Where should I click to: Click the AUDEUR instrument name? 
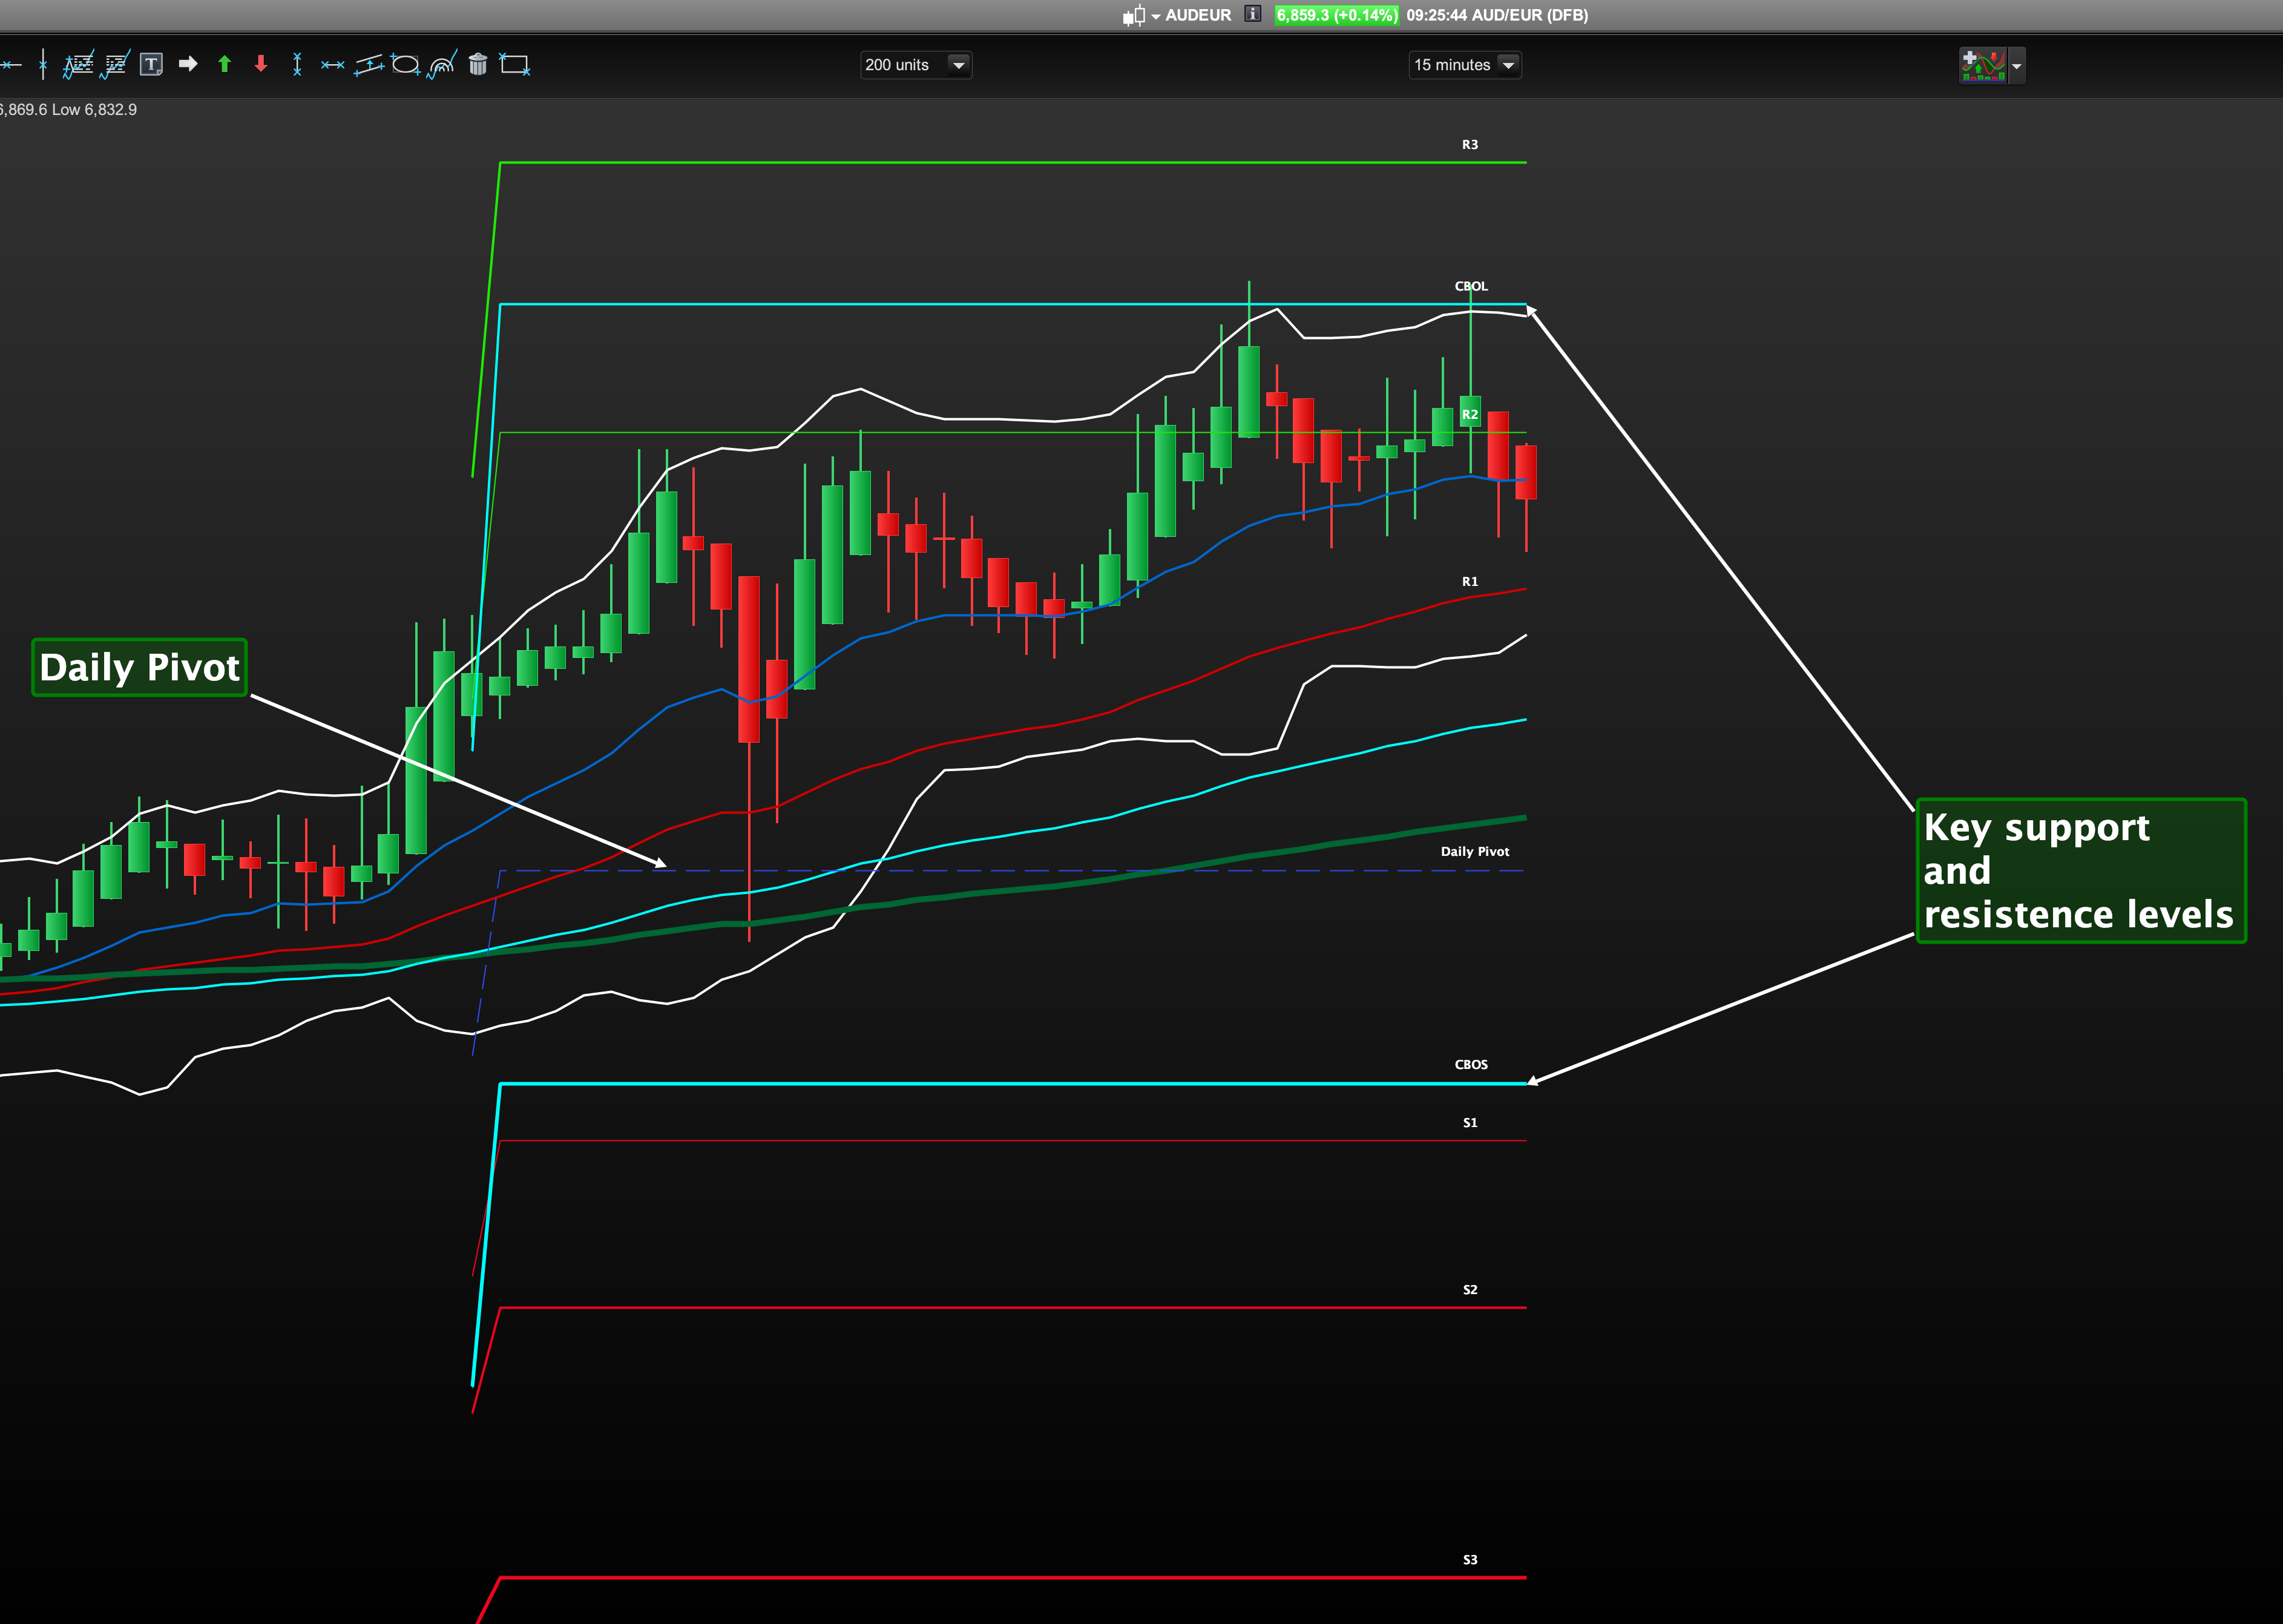pos(1198,15)
